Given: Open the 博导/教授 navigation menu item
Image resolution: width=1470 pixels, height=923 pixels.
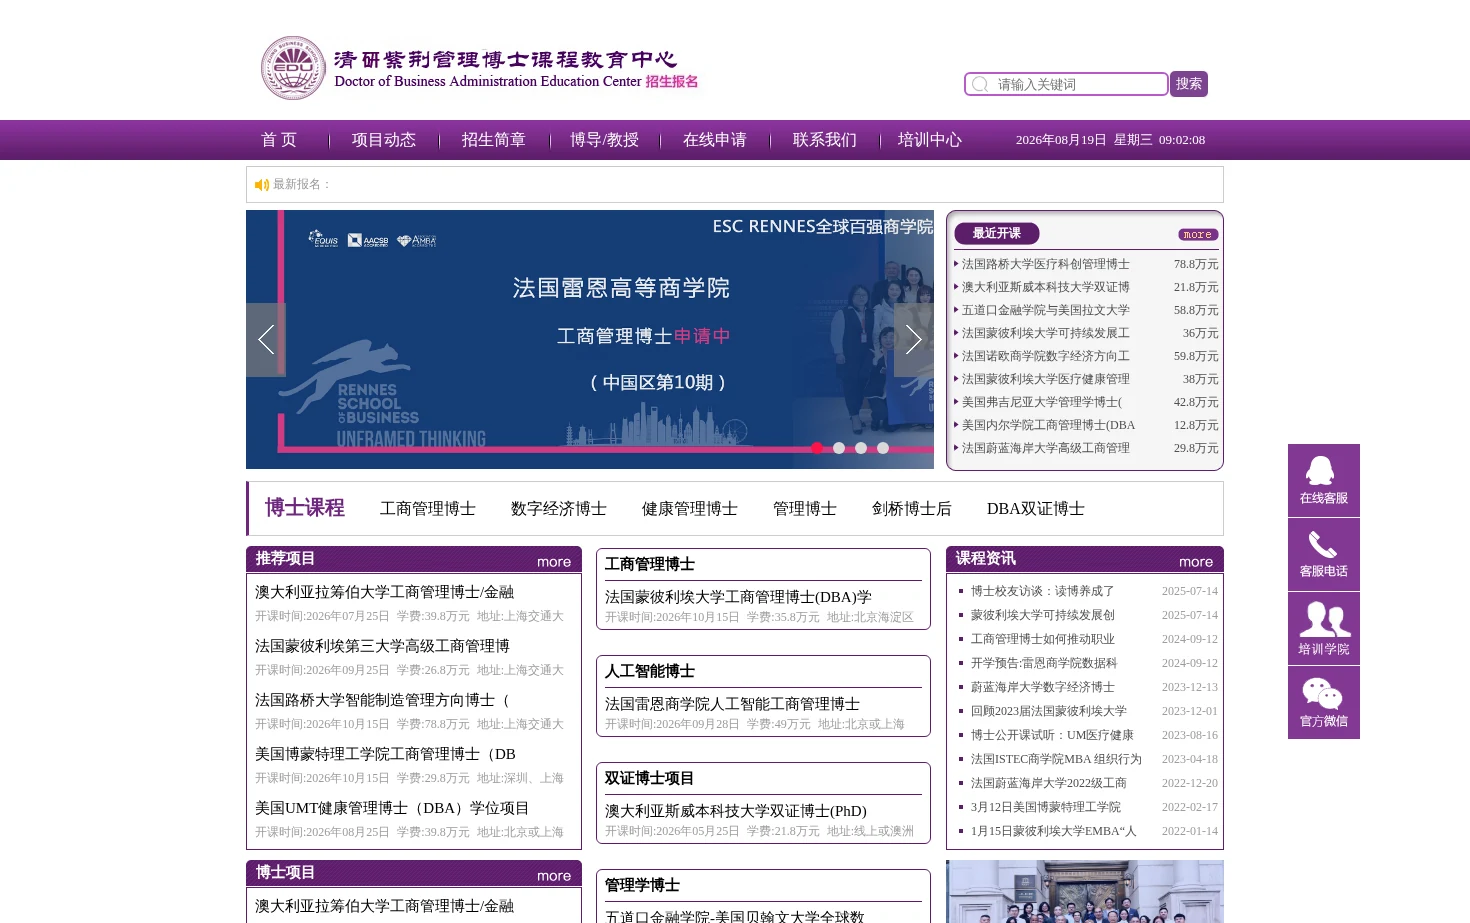Looking at the screenshot, I should click(x=605, y=140).
